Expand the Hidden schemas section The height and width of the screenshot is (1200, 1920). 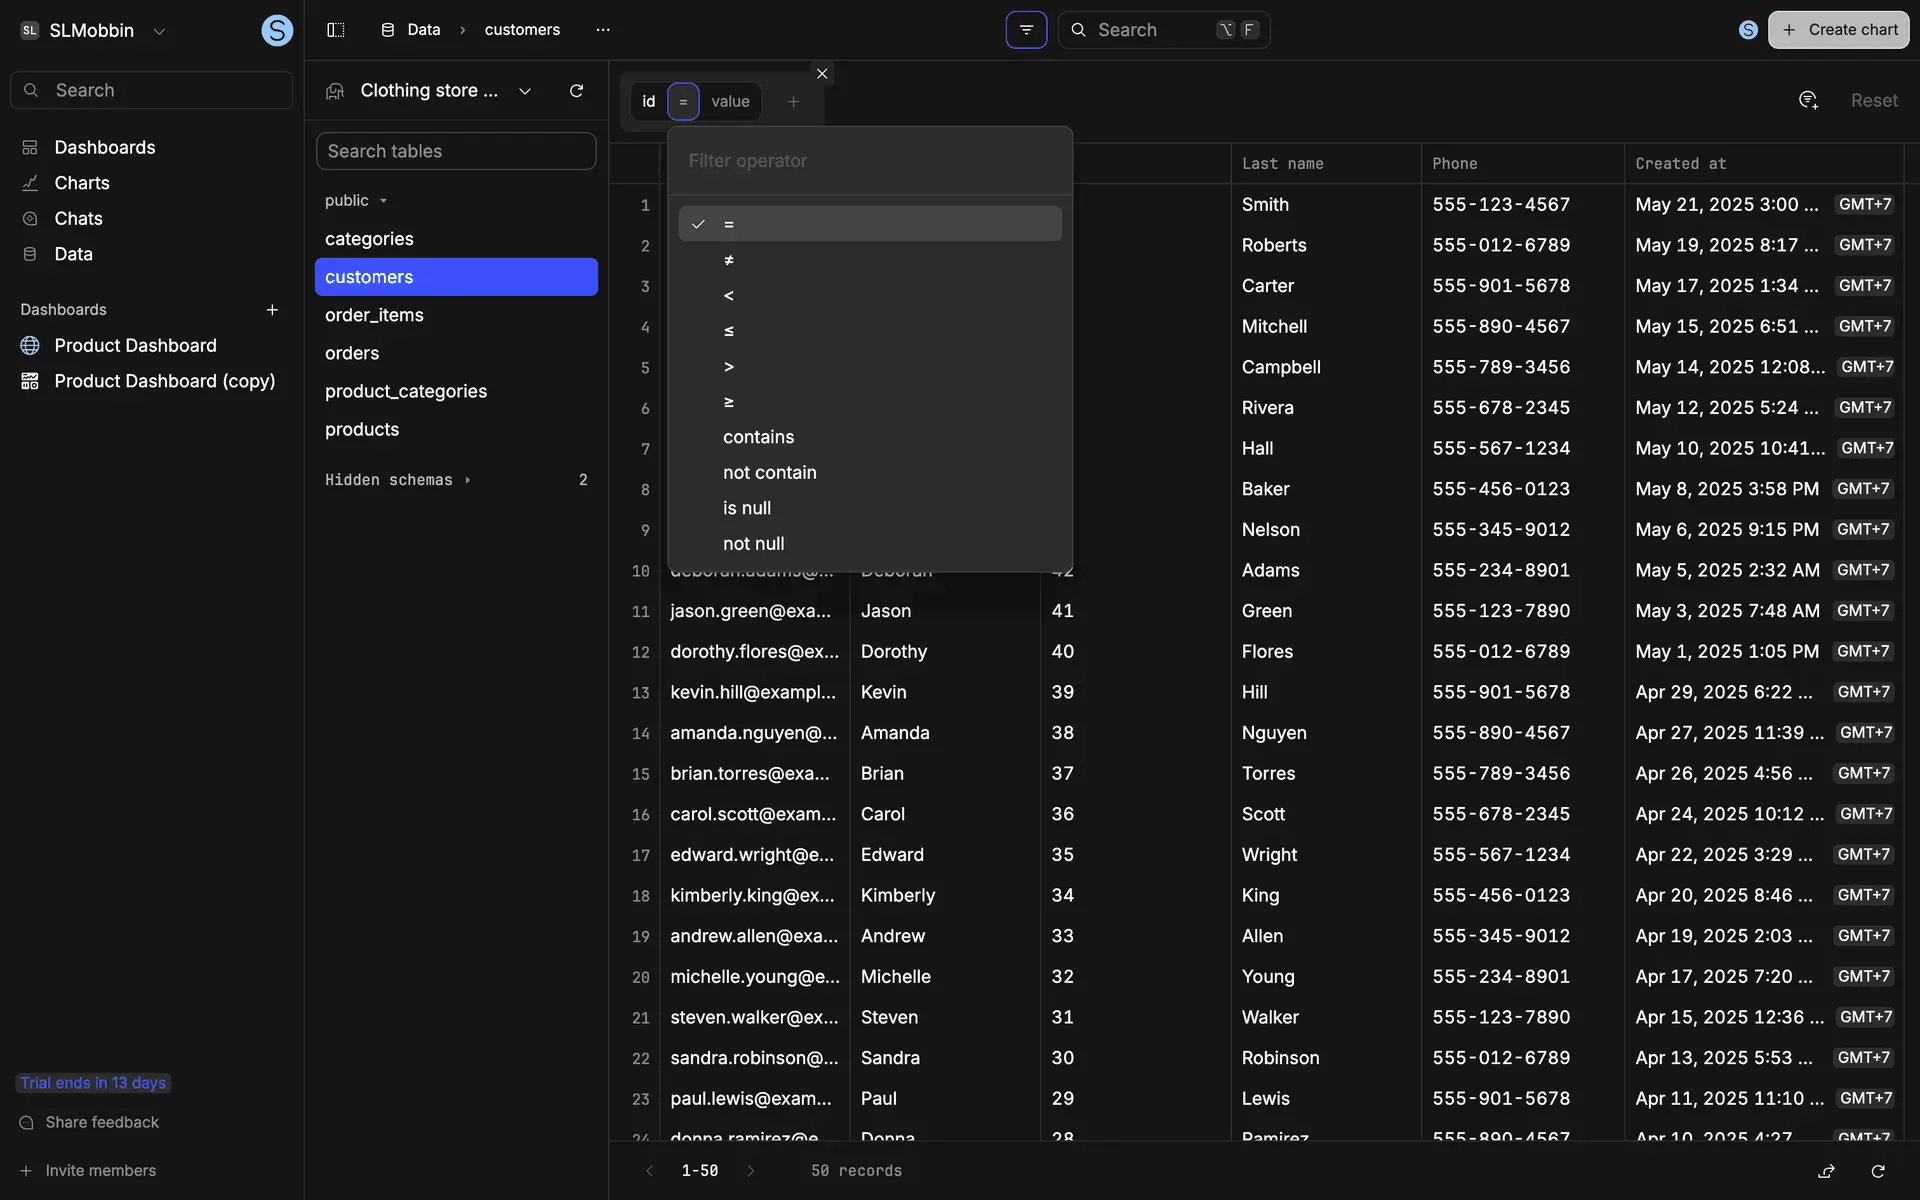click(x=397, y=480)
